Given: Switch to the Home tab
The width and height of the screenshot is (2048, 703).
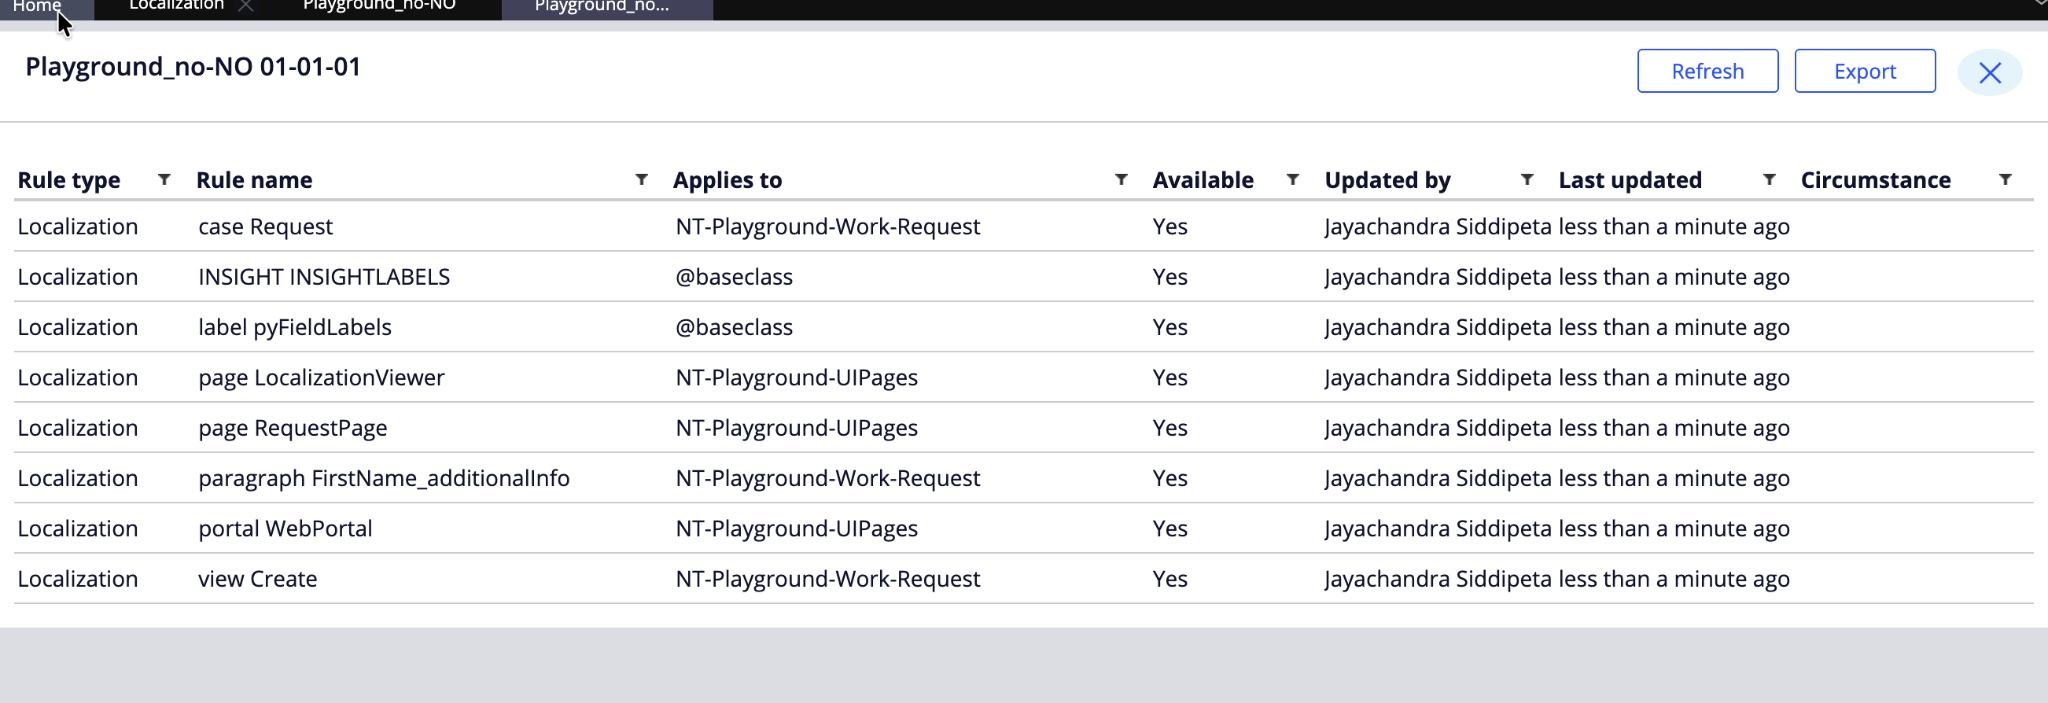Looking at the screenshot, I should pyautogui.click(x=37, y=6).
